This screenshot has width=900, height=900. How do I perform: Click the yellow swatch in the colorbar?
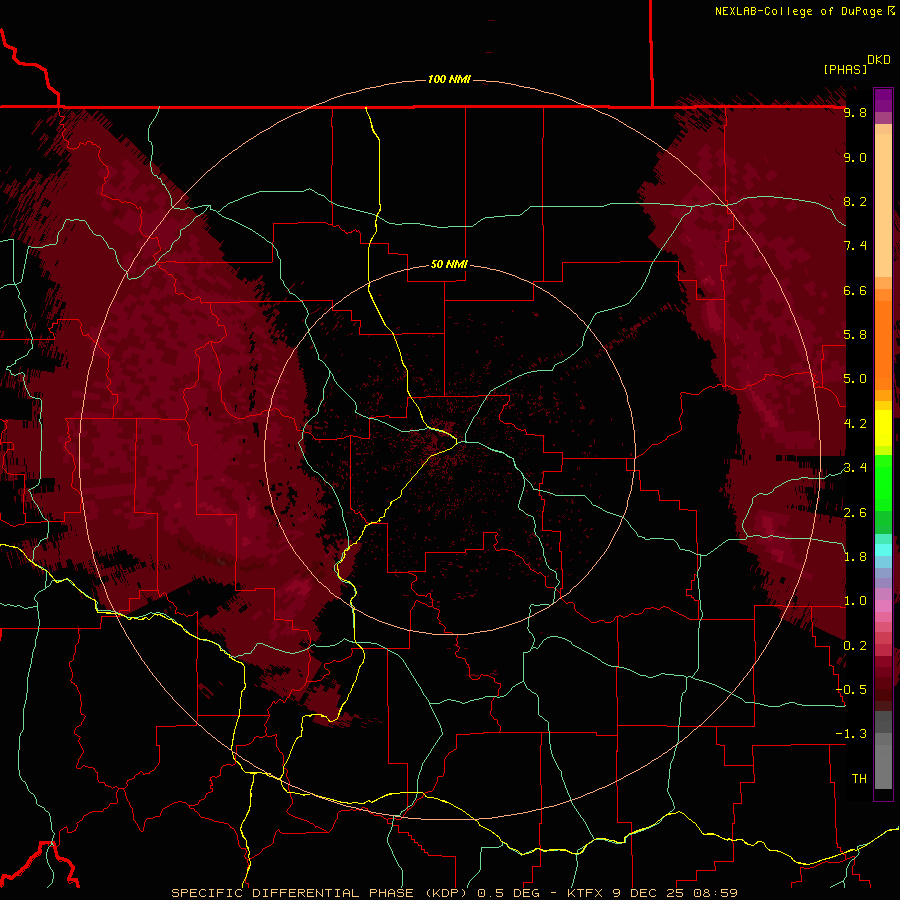[883, 428]
